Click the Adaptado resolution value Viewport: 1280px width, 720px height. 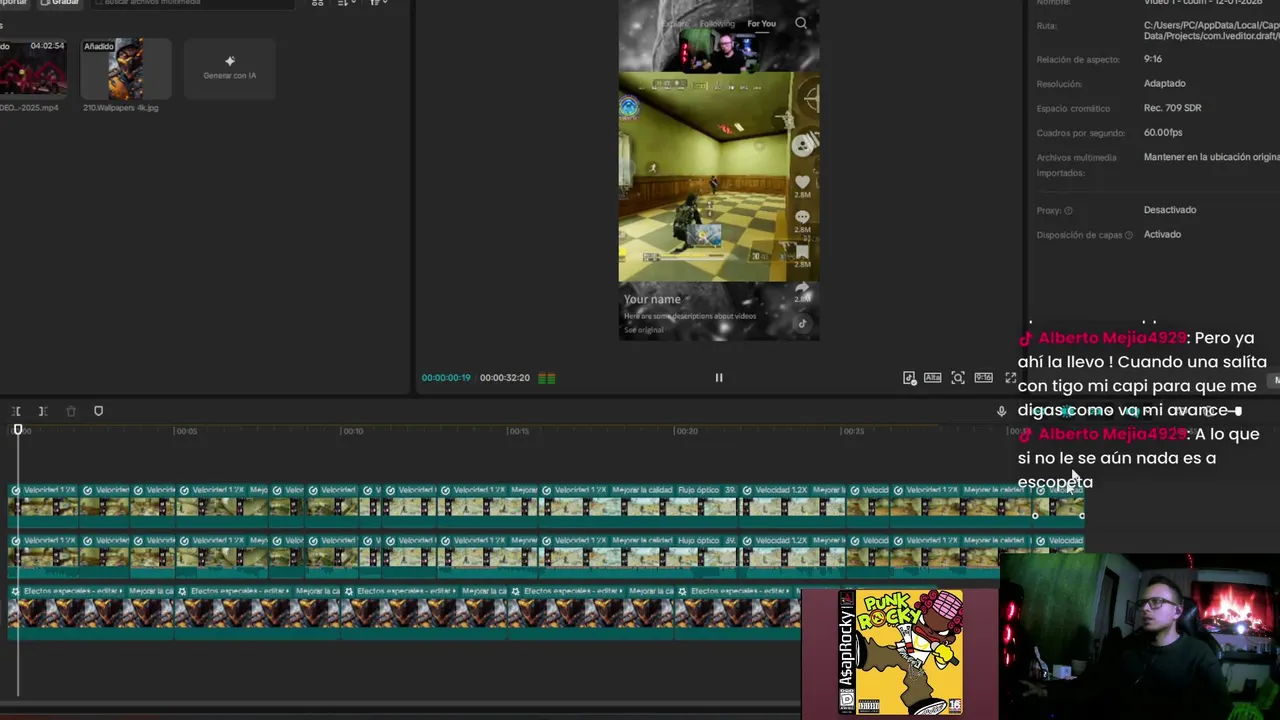(1164, 84)
